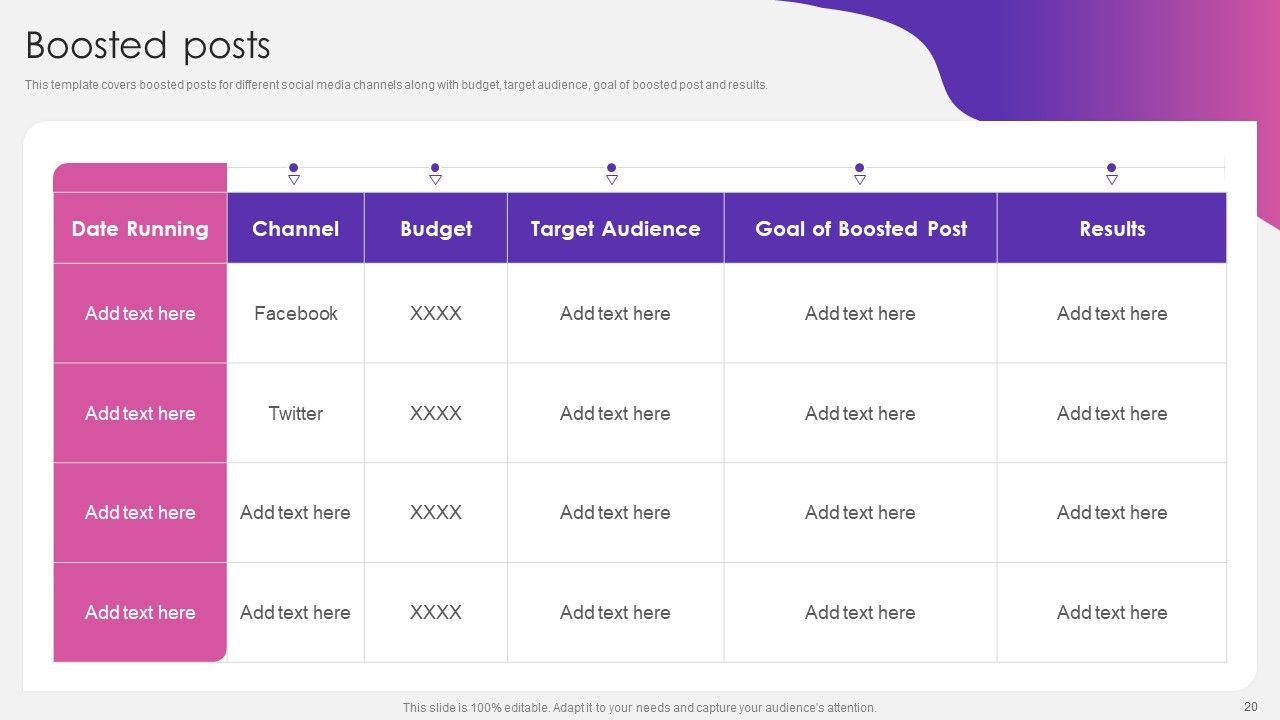1280x720 pixels.
Task: Click the Target Audience header cell
Action: point(615,229)
